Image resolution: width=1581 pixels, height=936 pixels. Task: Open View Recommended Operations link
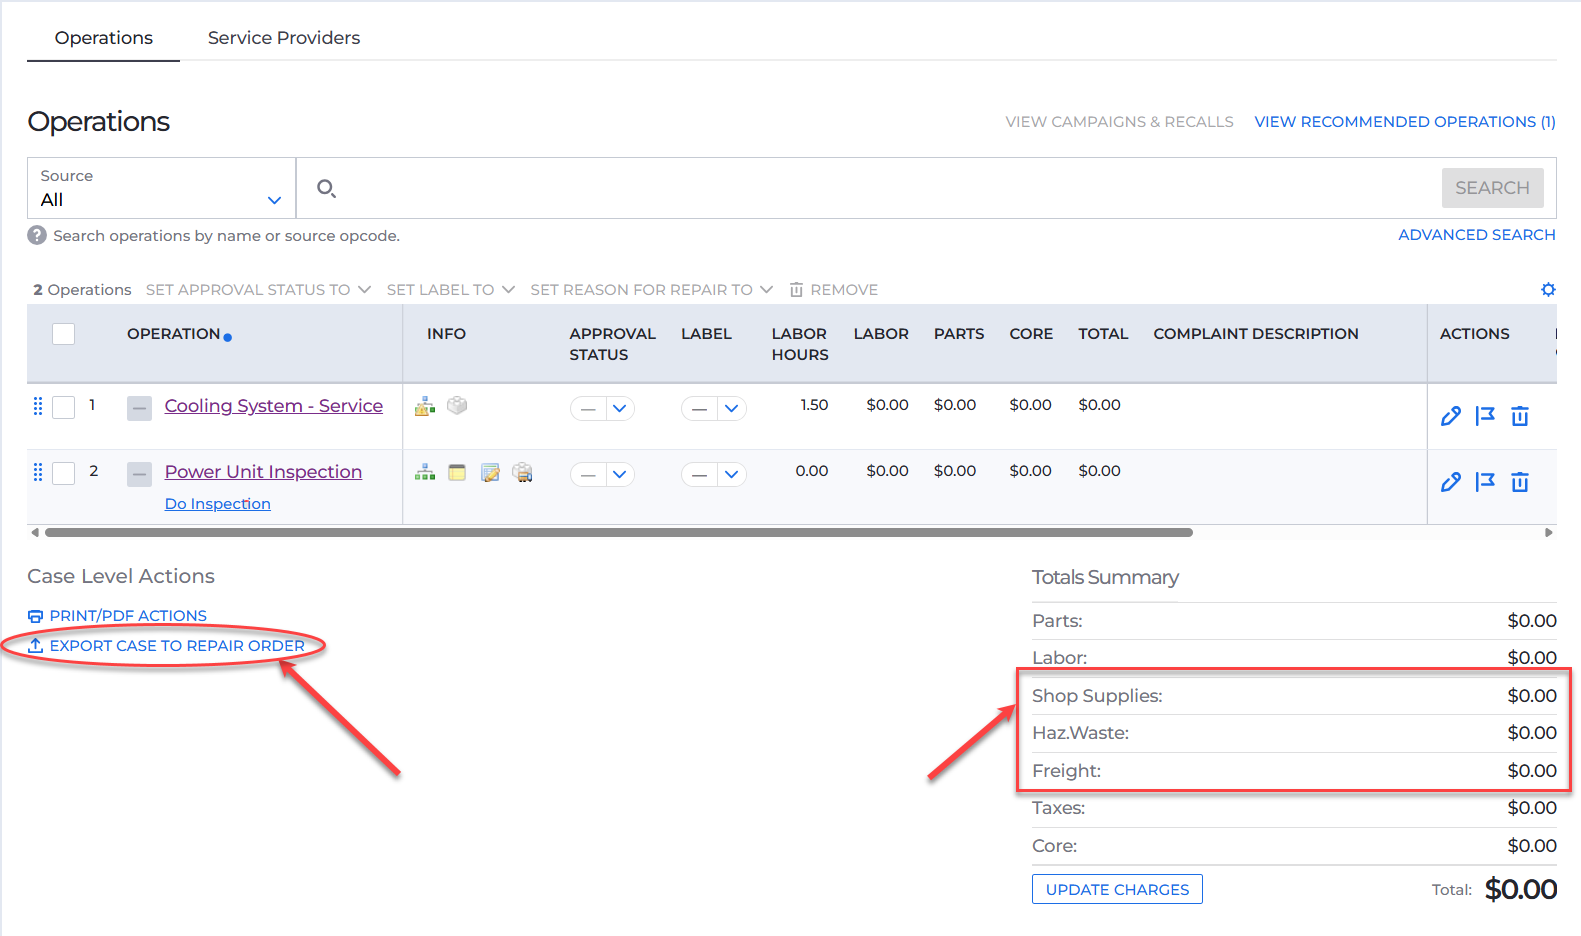(1405, 122)
